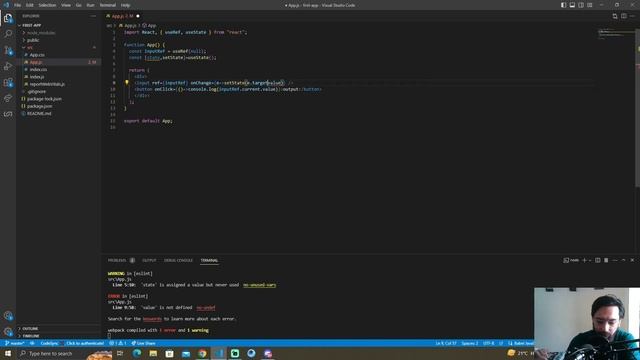Open the Explorer view in activity bar
Image resolution: width=640 pixels, height=360 pixels.
pyautogui.click(x=8, y=18)
